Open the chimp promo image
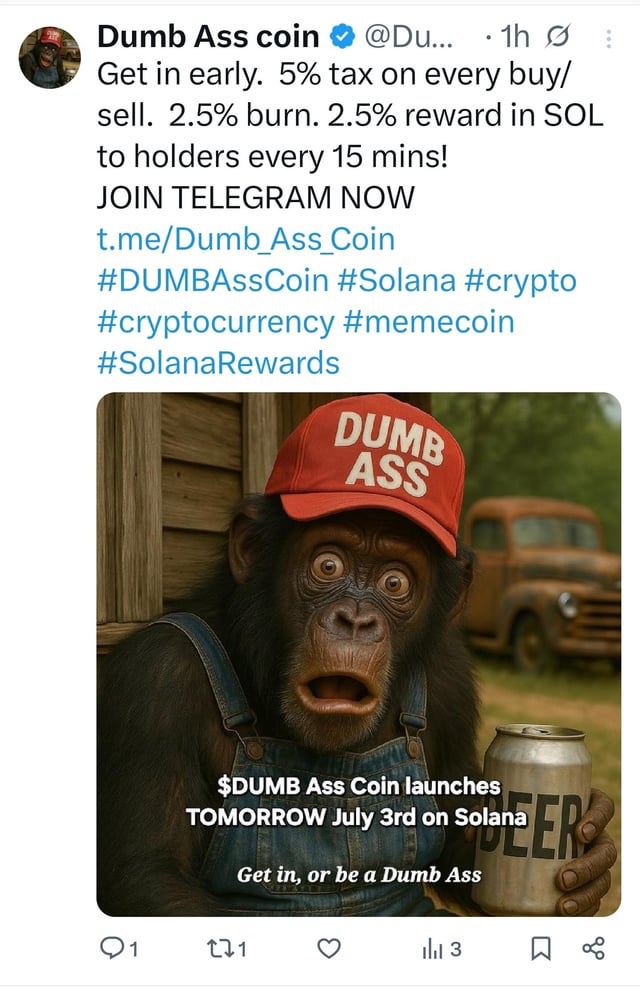 [358, 654]
